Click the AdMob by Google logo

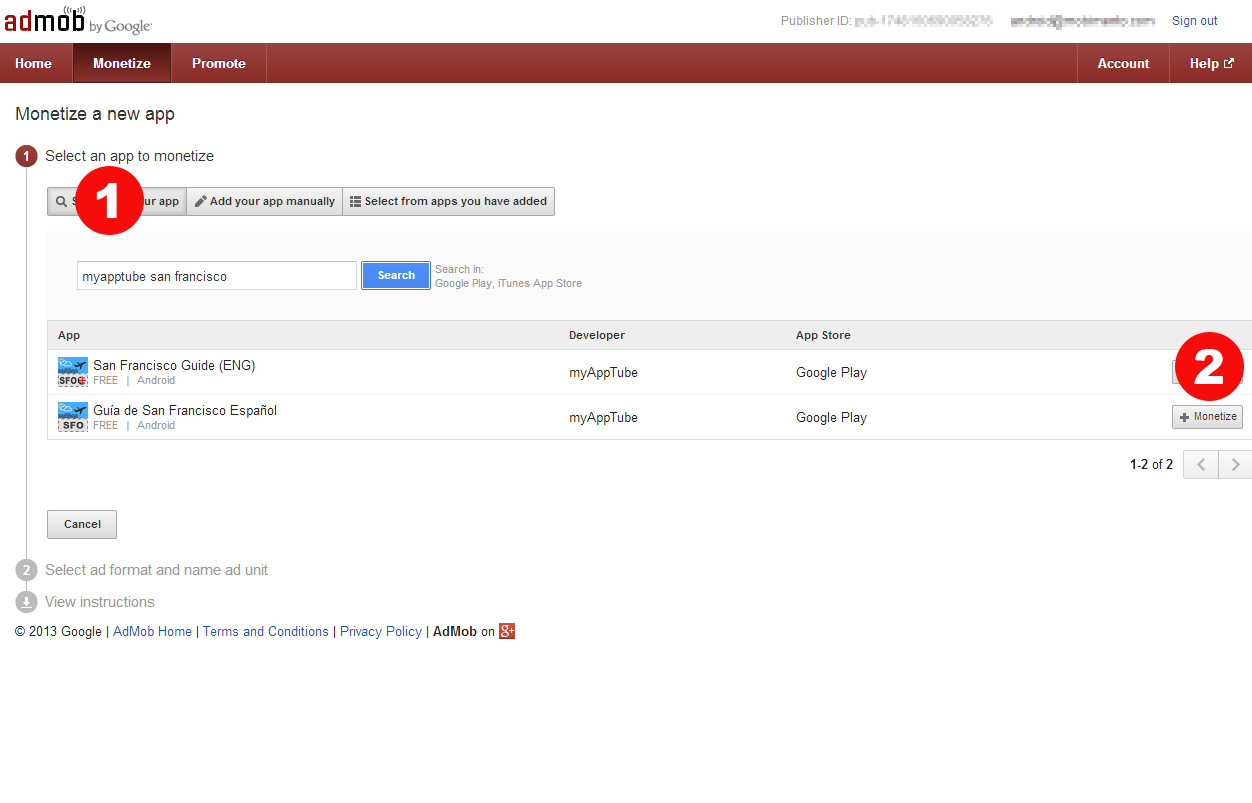tap(78, 20)
